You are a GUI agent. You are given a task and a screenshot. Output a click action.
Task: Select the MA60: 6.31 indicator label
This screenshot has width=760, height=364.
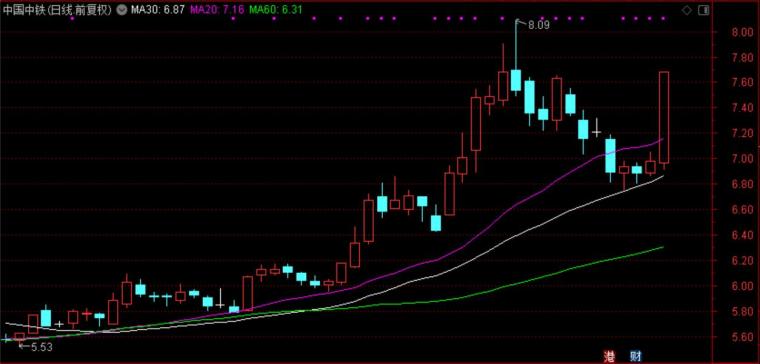click(275, 9)
